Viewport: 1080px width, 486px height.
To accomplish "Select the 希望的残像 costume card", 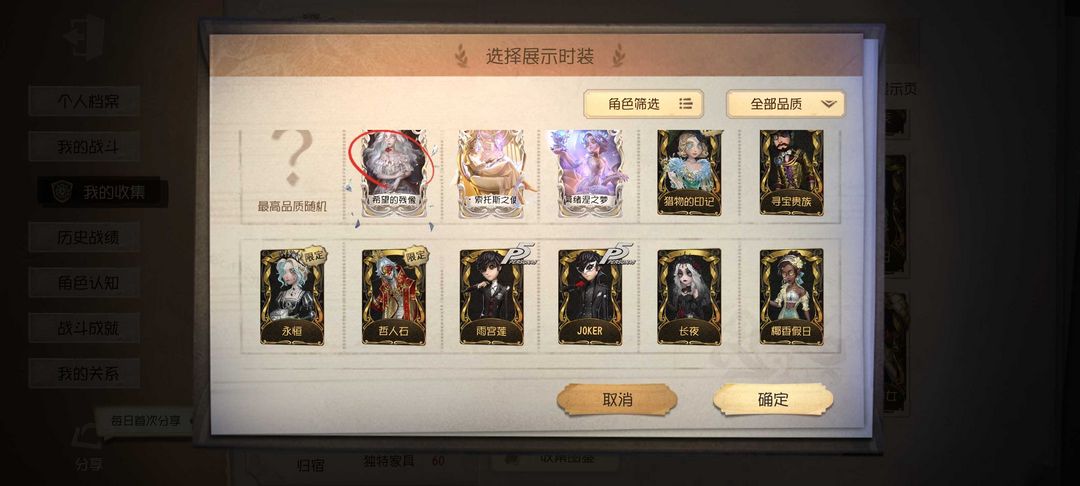I will tap(393, 173).
